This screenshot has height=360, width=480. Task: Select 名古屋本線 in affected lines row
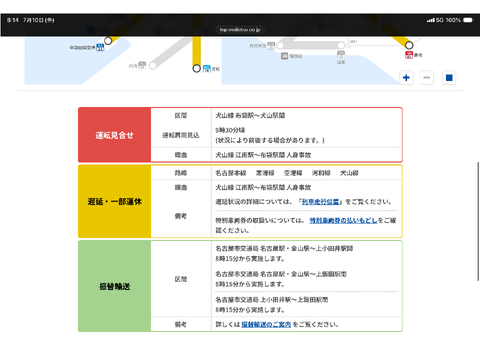point(231,173)
